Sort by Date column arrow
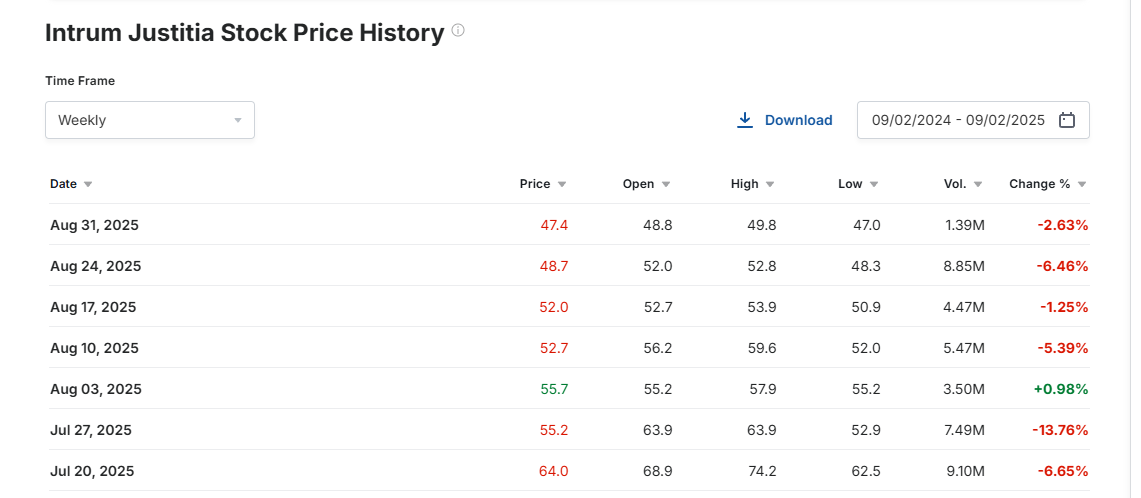This screenshot has width=1141, height=498. pos(88,185)
